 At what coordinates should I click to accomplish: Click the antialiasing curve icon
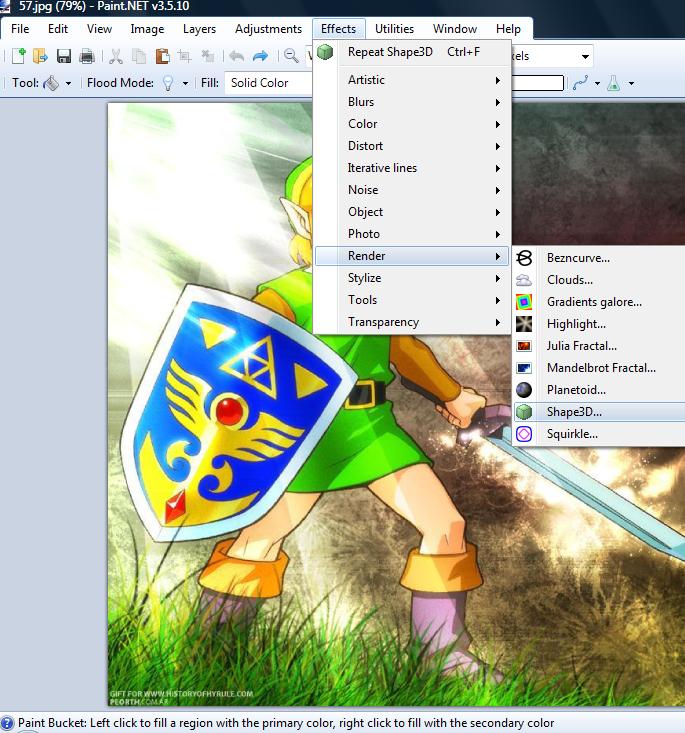[x=580, y=83]
